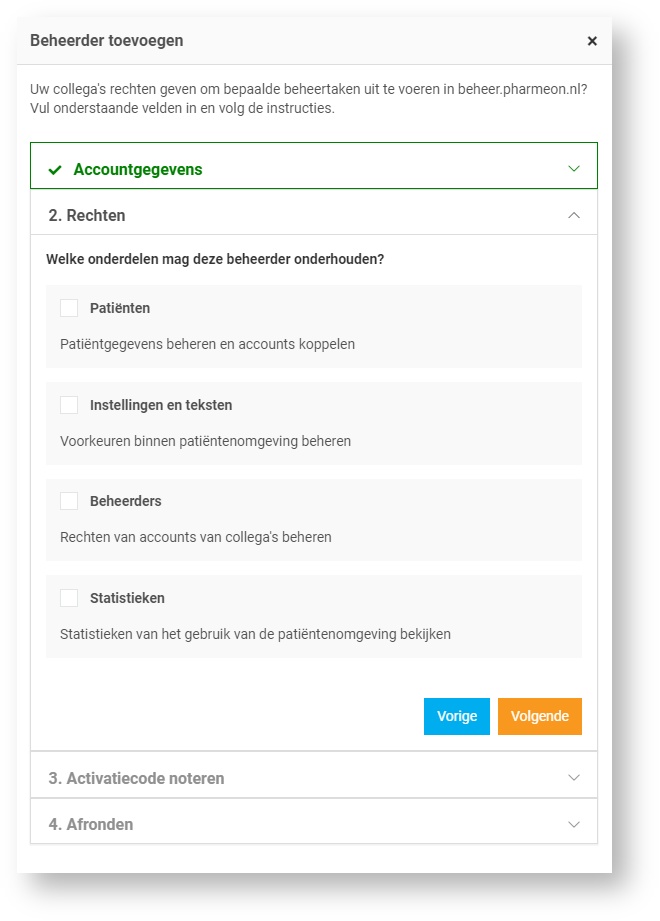Expand the Afronden section chevron

574,825
